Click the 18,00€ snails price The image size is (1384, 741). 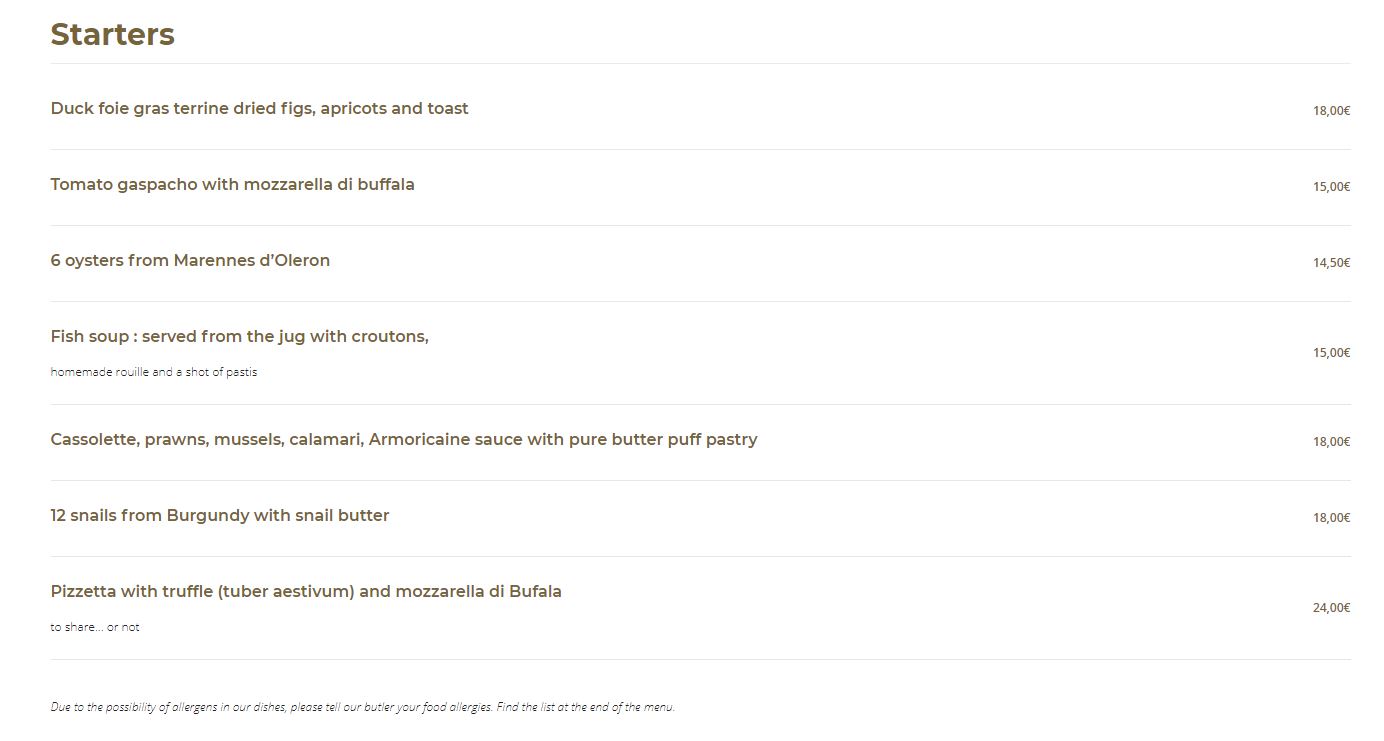1331,518
